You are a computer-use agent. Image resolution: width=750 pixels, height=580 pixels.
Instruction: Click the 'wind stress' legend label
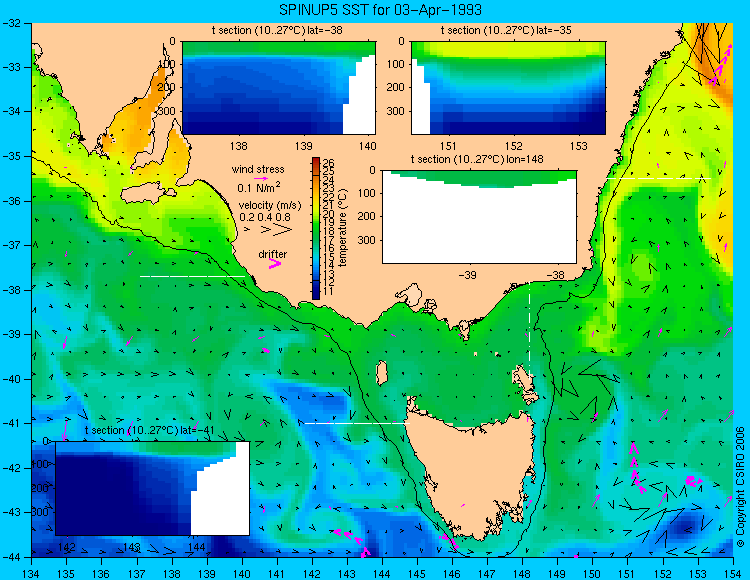258,169
